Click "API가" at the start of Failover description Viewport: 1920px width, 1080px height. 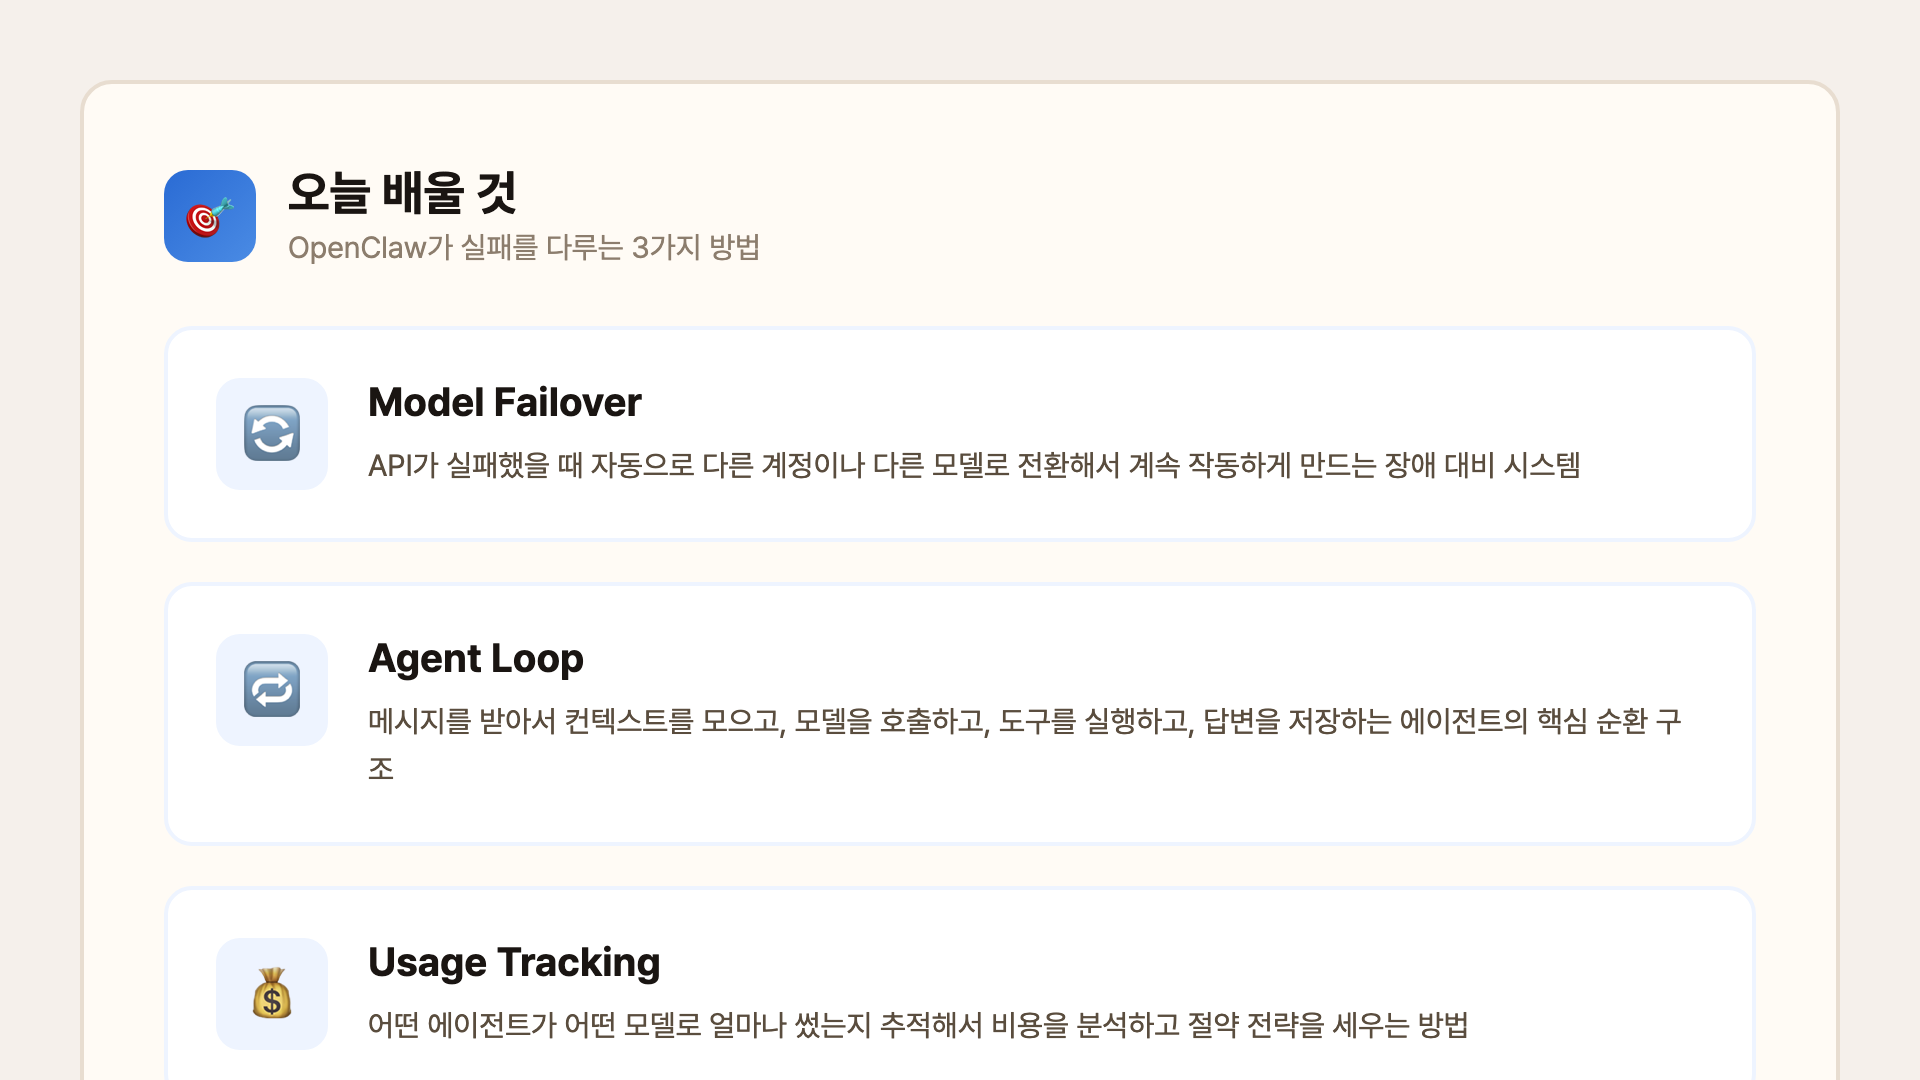[x=403, y=465]
